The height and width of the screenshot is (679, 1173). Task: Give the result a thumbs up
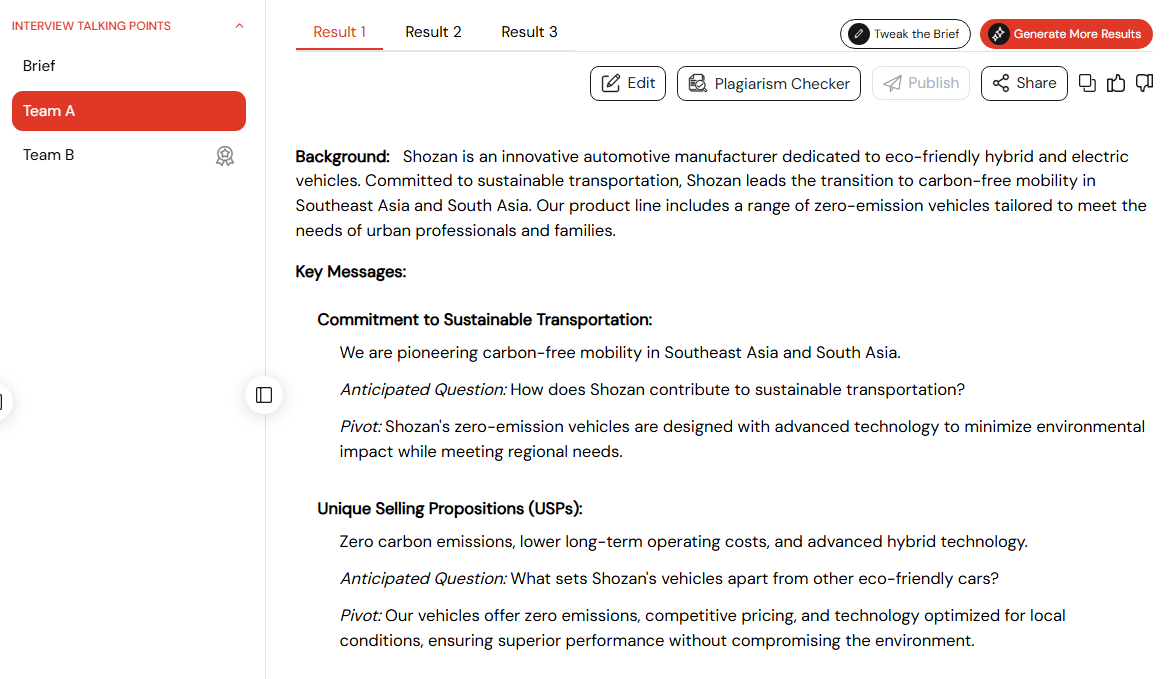point(1116,83)
